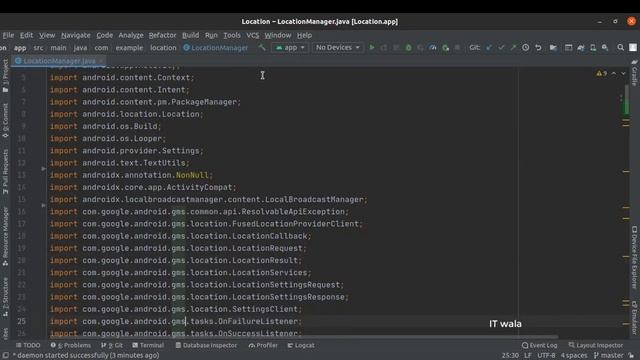Close the LocationManager.java tab
The height and width of the screenshot is (360, 640).
pyautogui.click(x=101, y=61)
